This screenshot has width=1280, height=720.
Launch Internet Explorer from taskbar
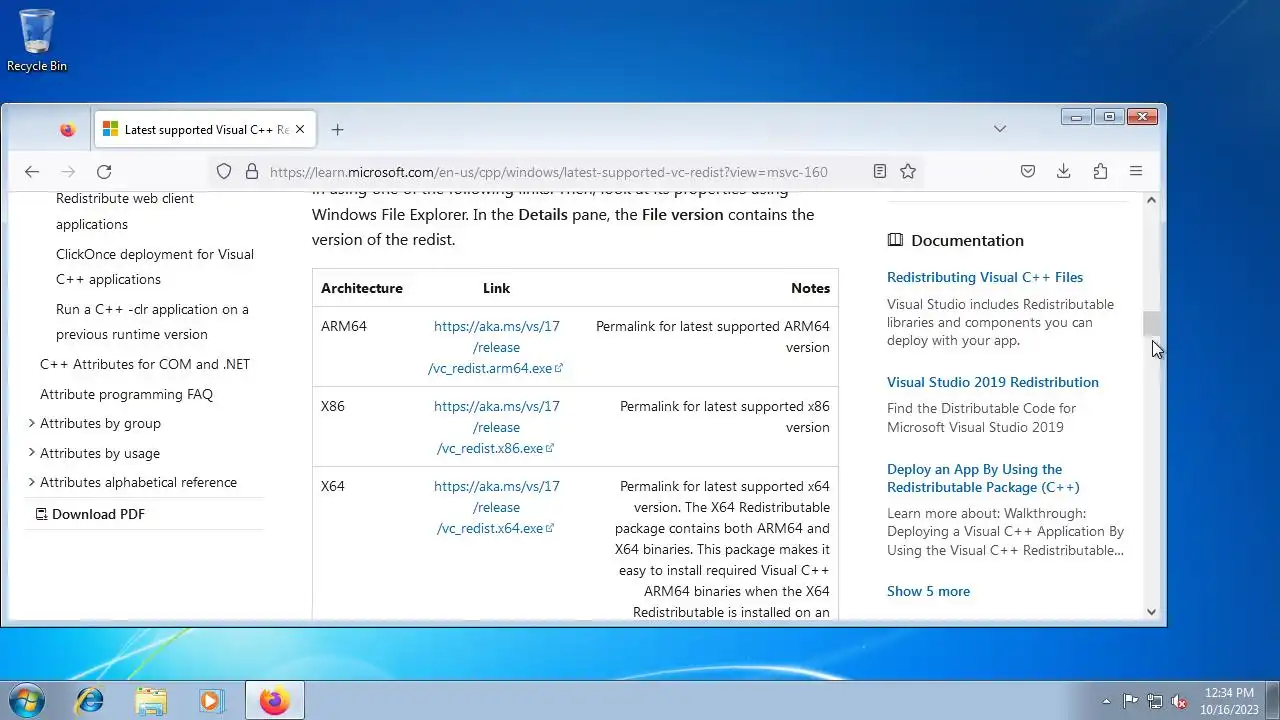tap(90, 700)
